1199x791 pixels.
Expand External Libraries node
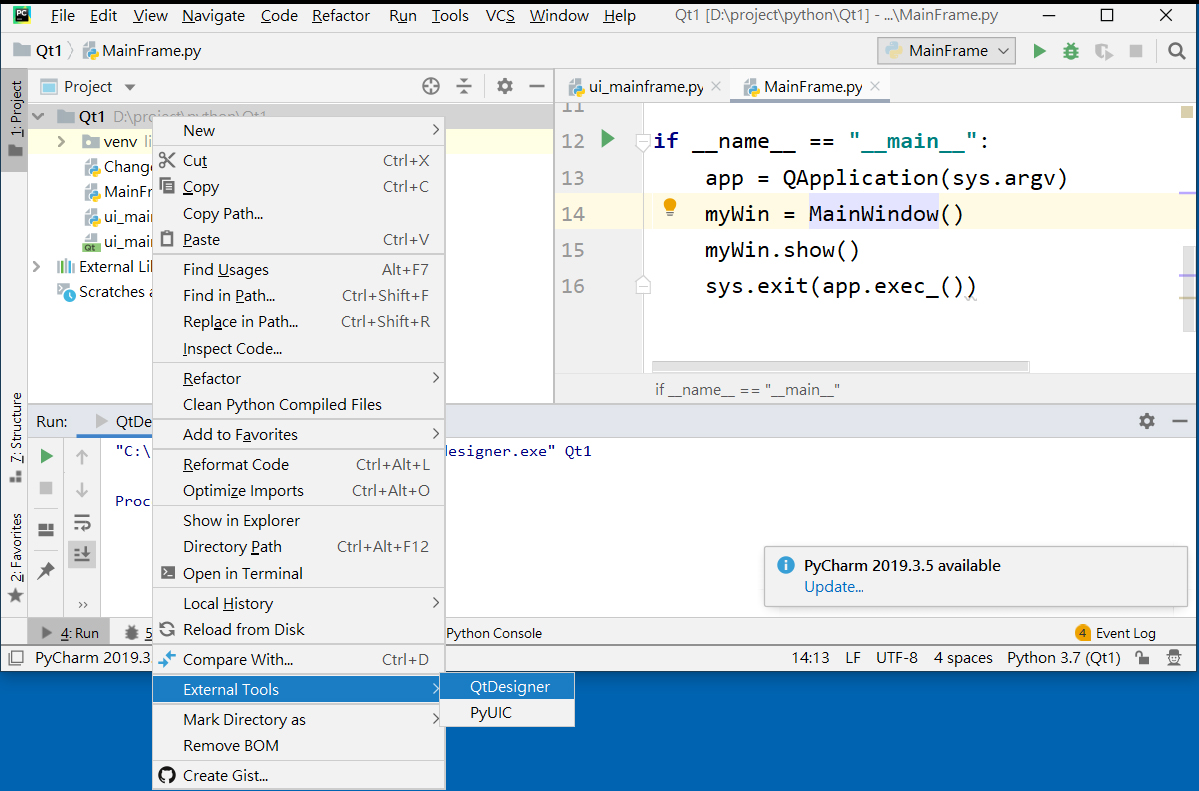click(37, 267)
